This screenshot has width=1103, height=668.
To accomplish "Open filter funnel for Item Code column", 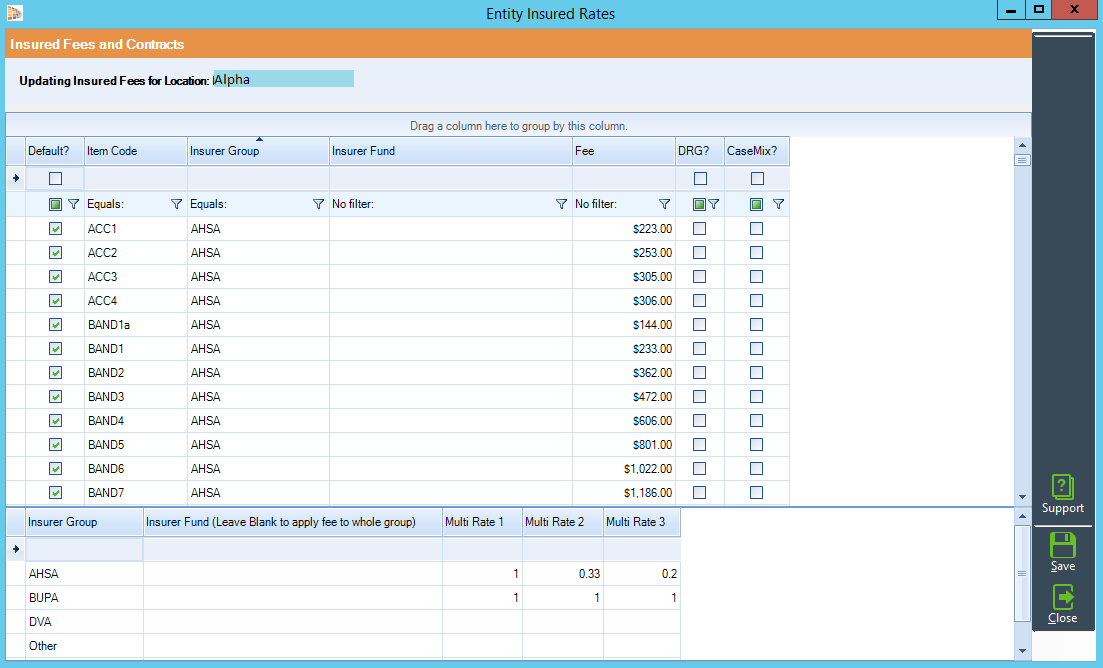I will 177,204.
